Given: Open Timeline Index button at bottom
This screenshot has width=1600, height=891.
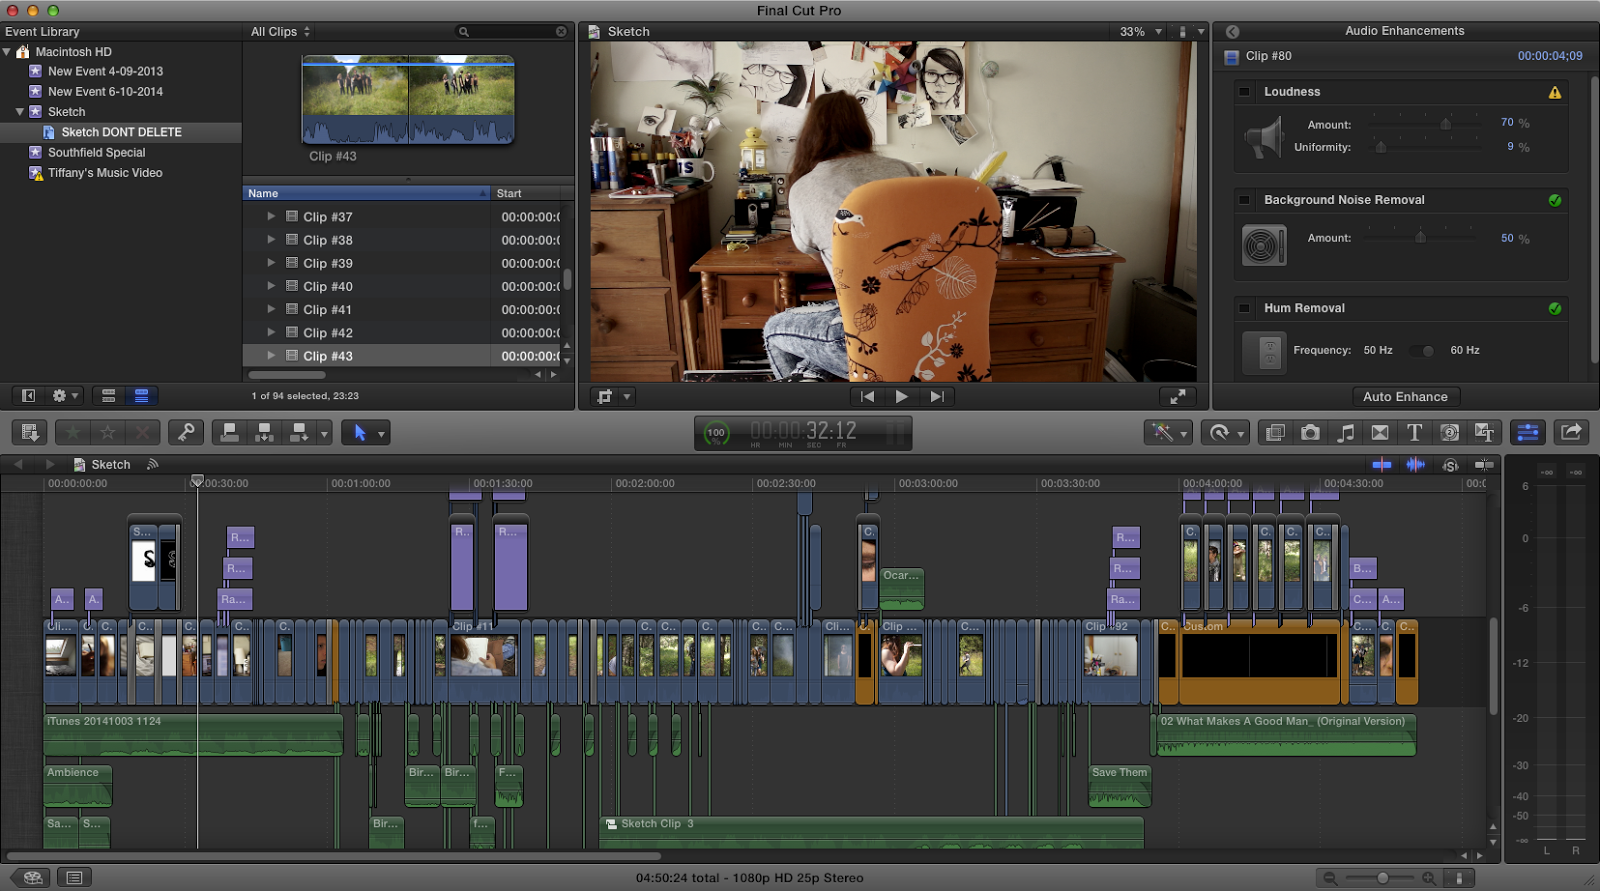Looking at the screenshot, I should pyautogui.click(x=74, y=878).
